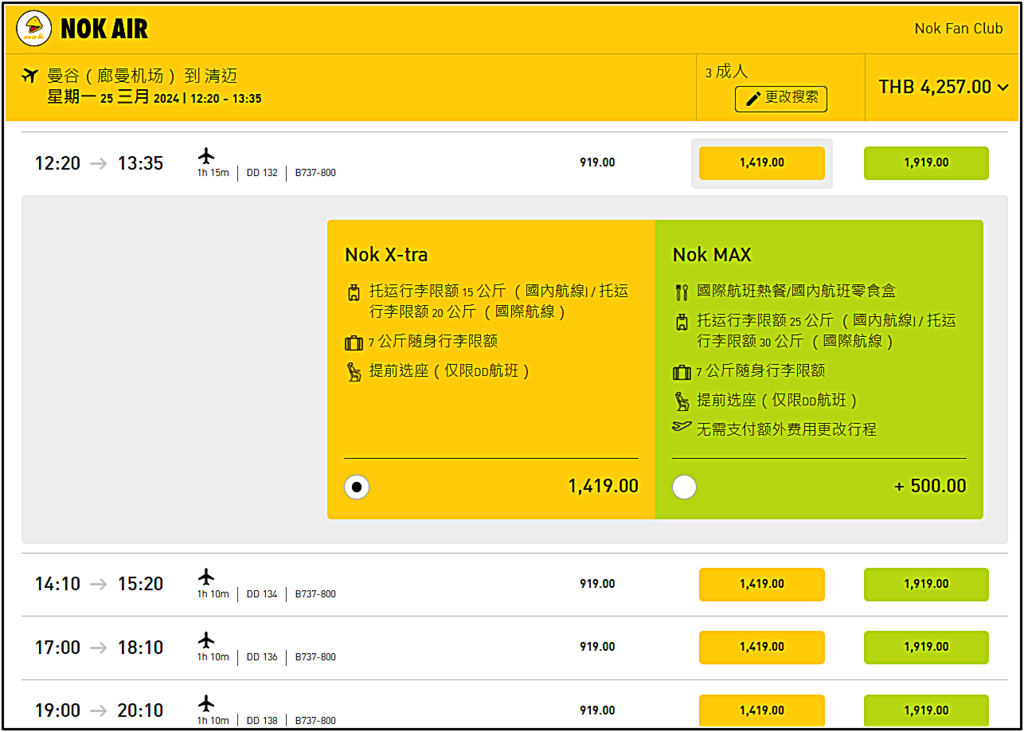Select 1,919.00 fare for 14:10 flight
The width and height of the screenshot is (1024, 732).
[926, 584]
